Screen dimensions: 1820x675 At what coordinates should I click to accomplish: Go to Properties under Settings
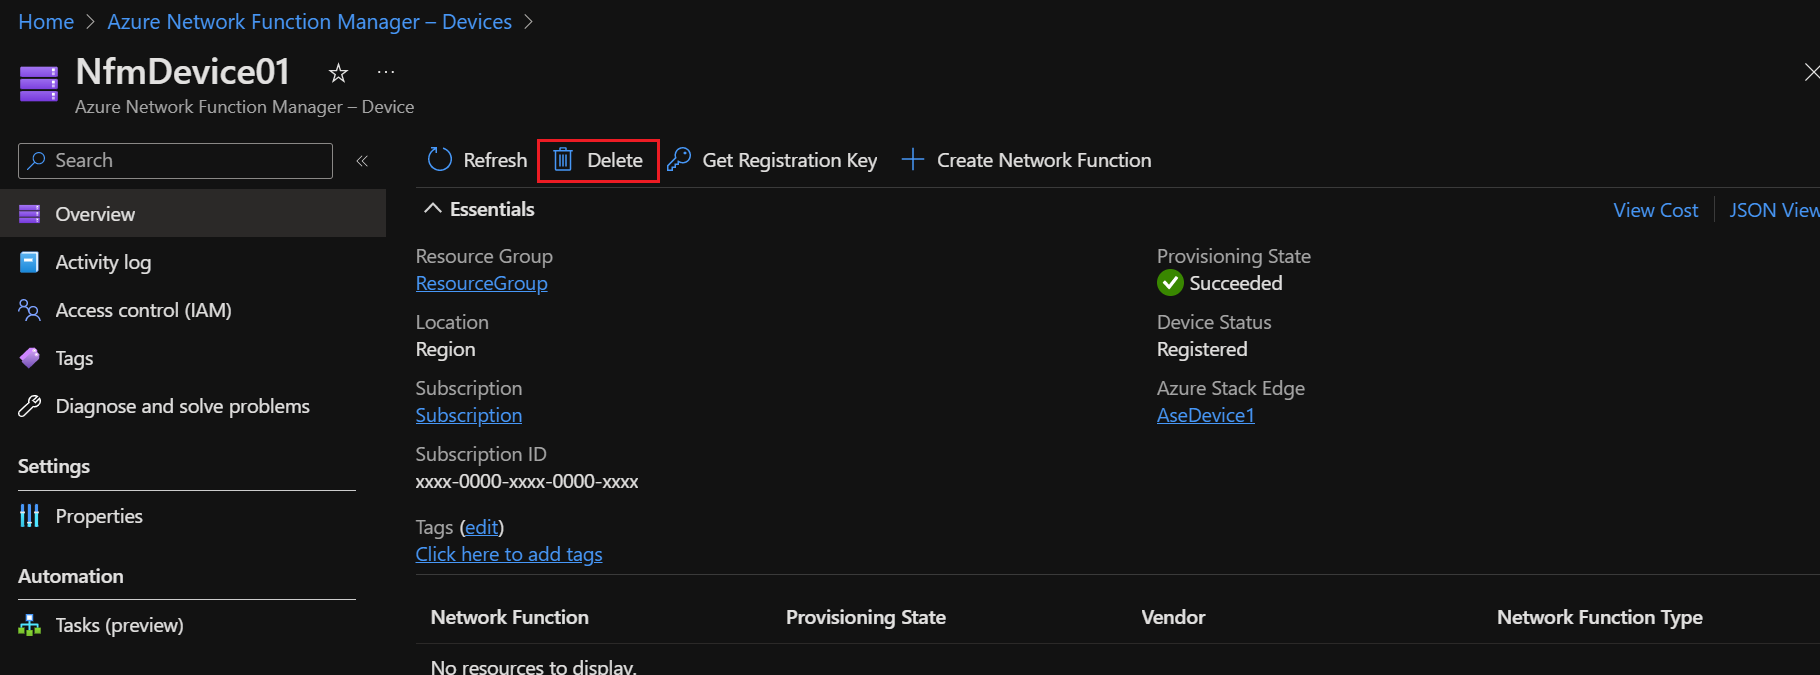[99, 516]
